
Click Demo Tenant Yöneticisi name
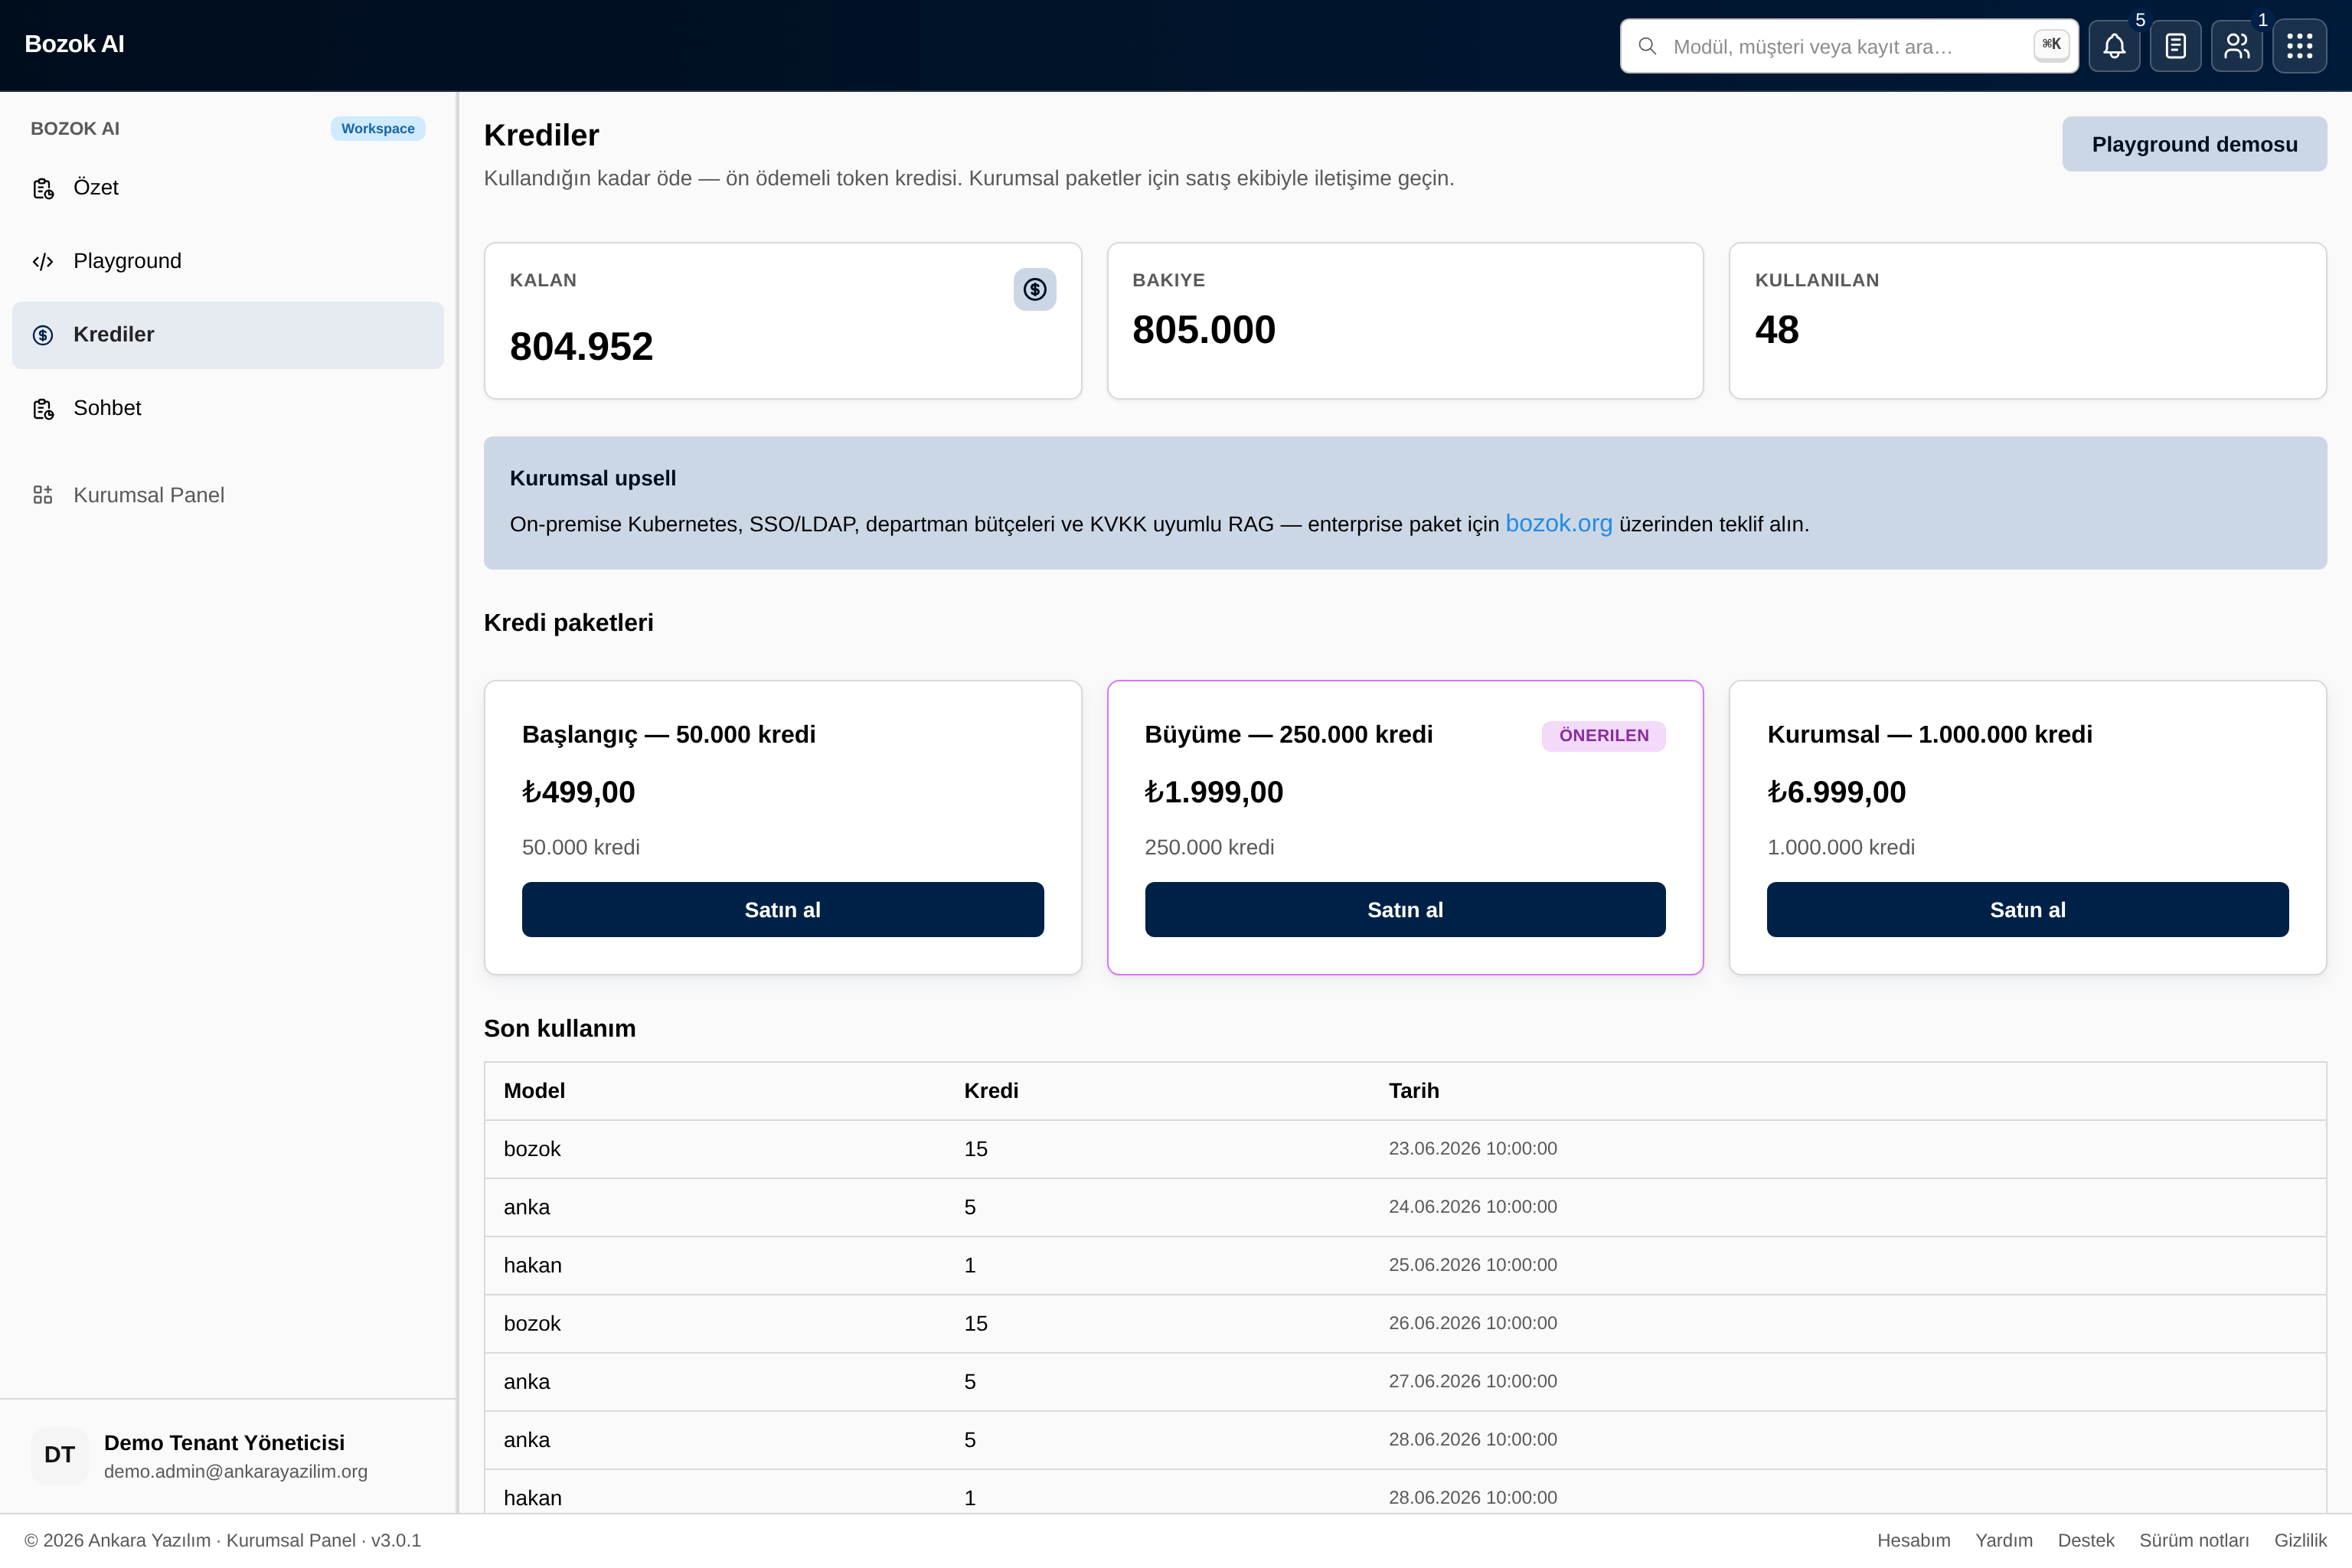pos(224,1443)
